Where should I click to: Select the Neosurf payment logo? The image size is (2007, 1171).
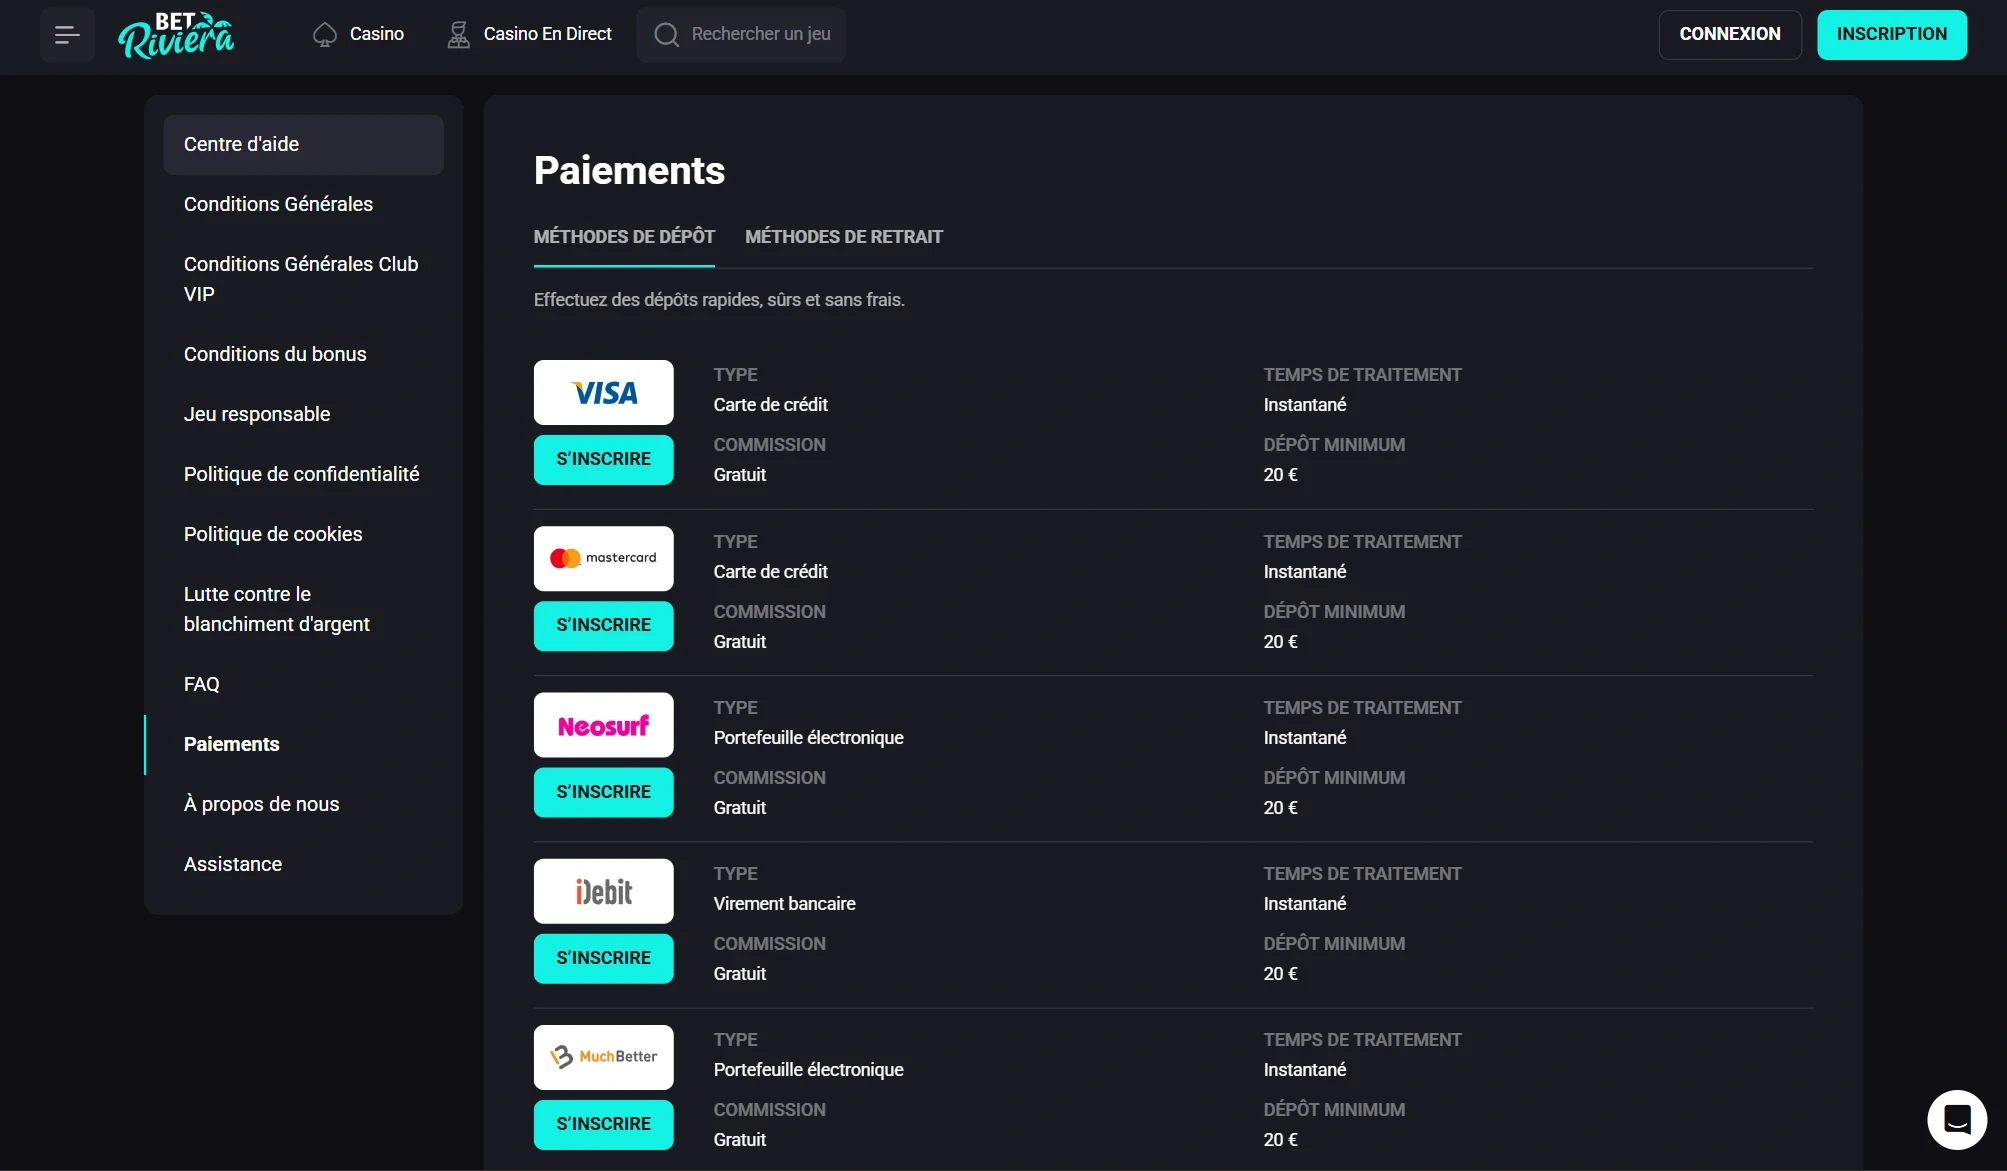[x=603, y=725]
